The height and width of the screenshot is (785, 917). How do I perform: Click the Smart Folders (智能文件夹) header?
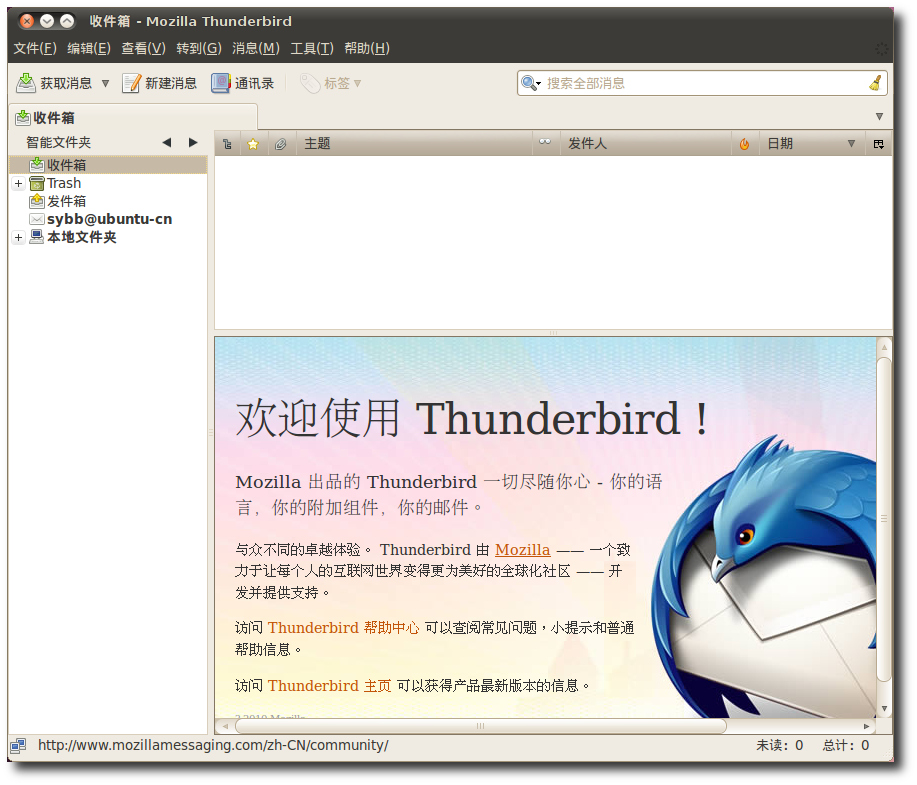[x=58, y=142]
